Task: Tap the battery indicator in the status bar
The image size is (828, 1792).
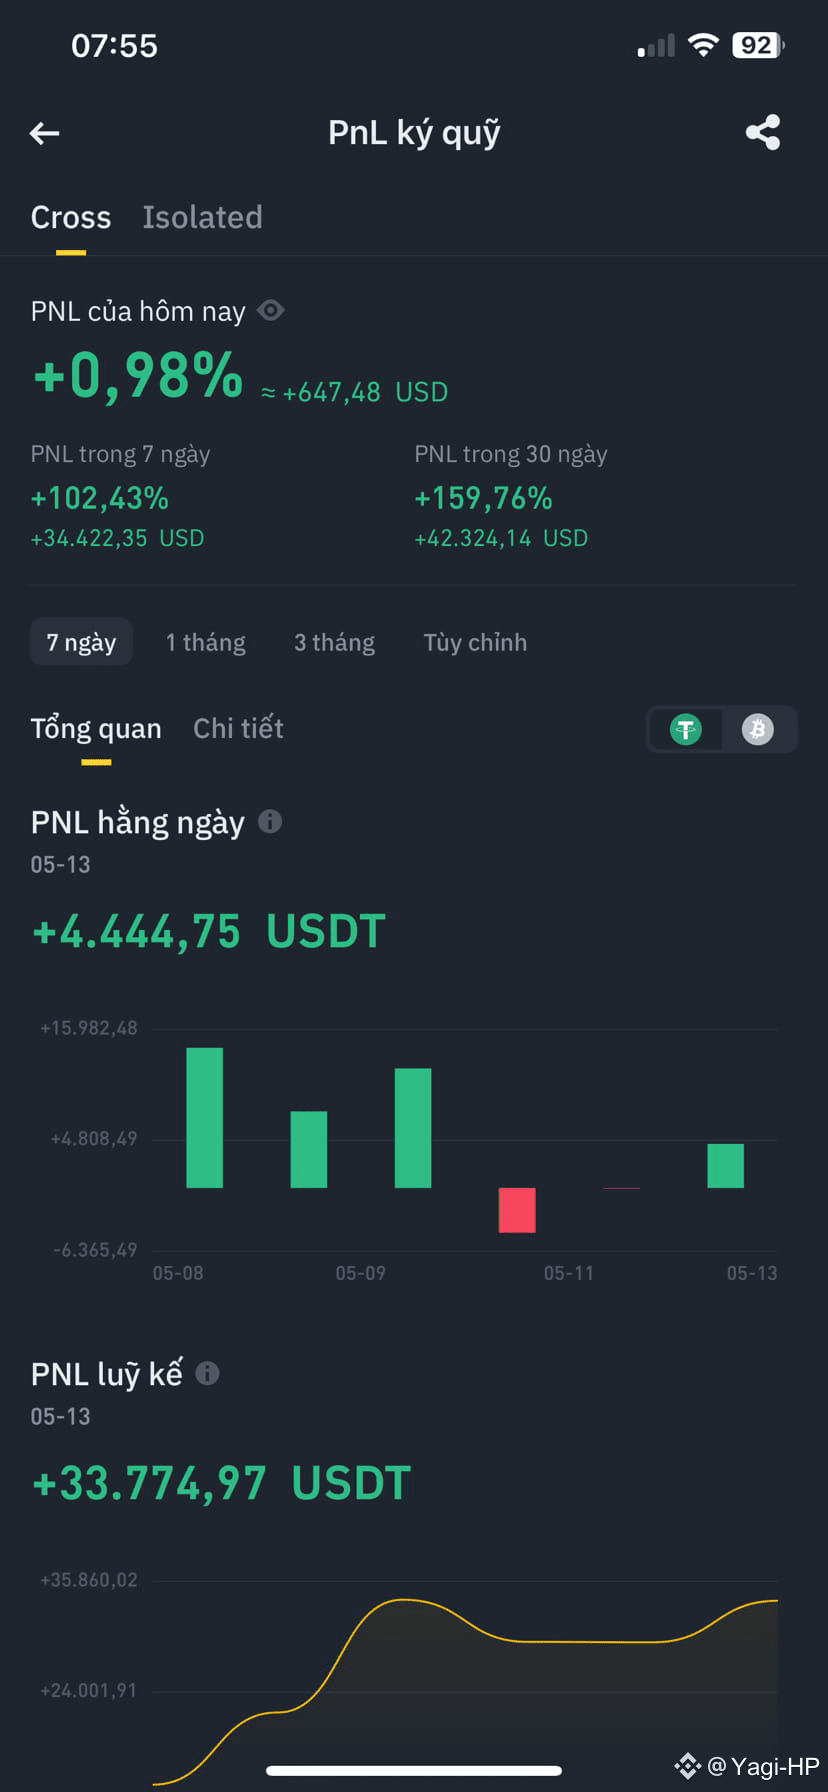Action: pyautogui.click(x=758, y=45)
